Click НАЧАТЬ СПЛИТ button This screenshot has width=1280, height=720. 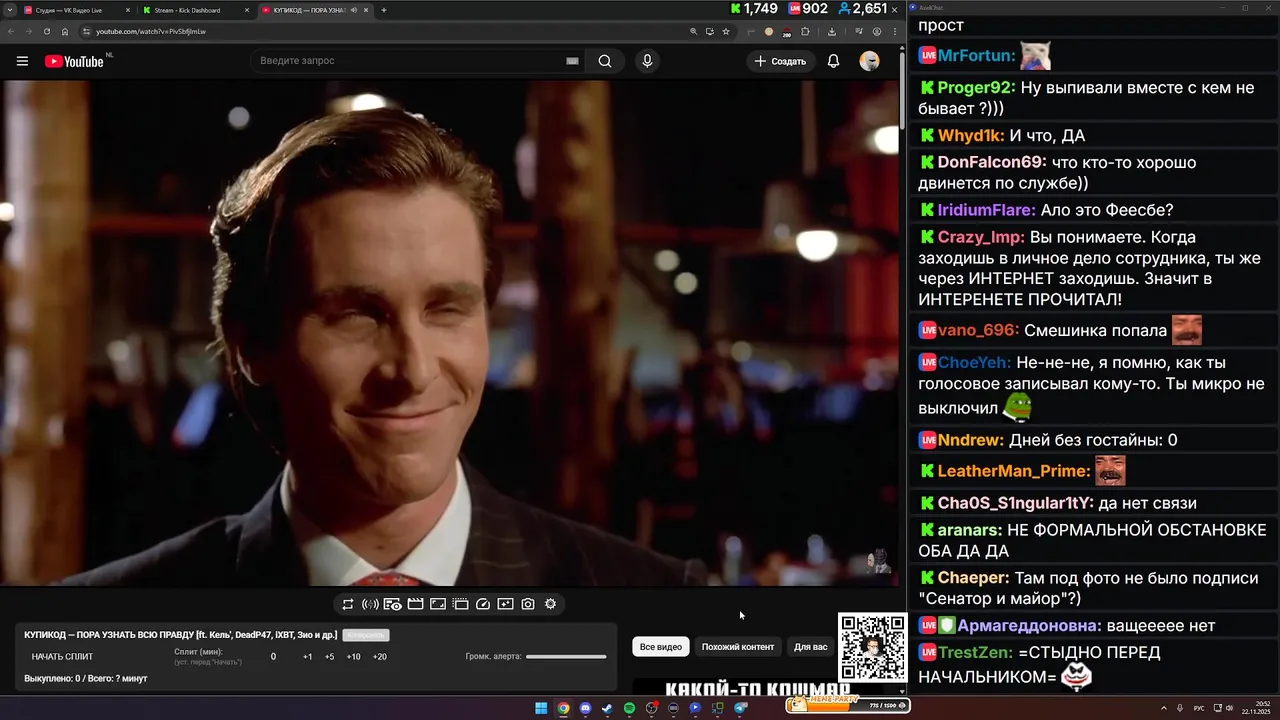pyautogui.click(x=62, y=657)
